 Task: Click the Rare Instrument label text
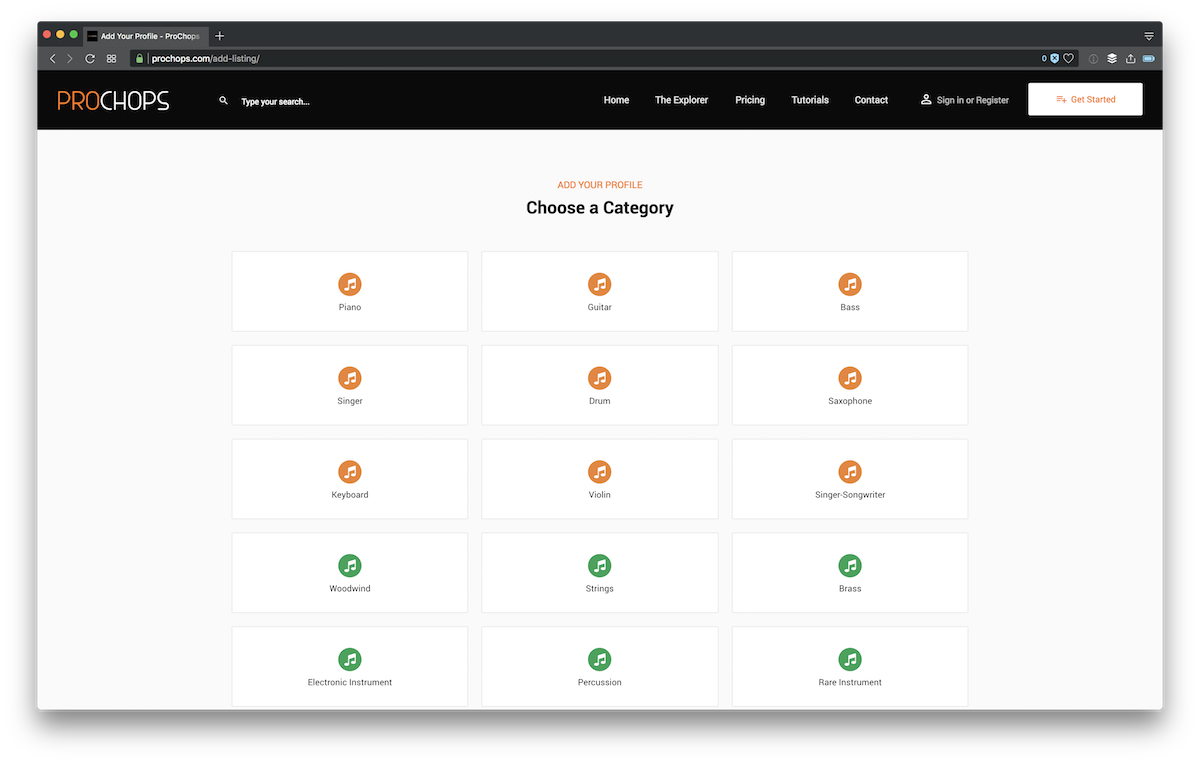click(x=850, y=682)
